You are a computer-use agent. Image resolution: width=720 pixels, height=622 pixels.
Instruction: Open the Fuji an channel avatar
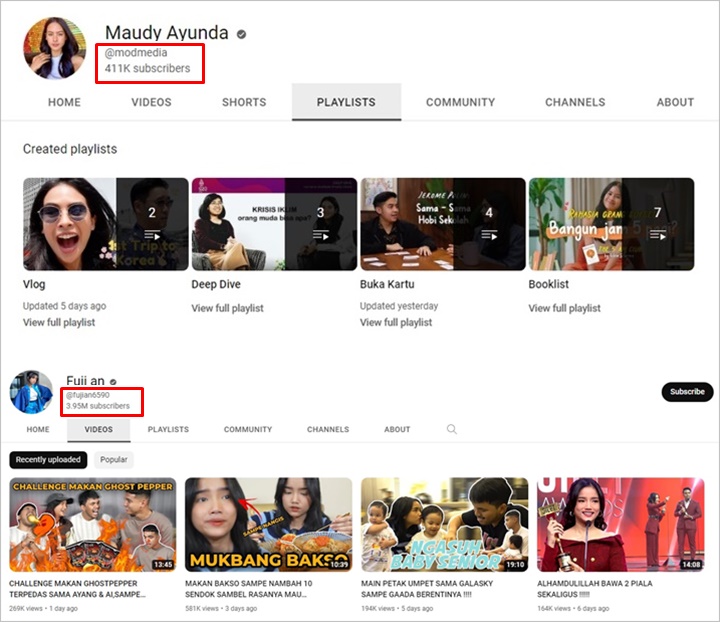[x=31, y=392]
